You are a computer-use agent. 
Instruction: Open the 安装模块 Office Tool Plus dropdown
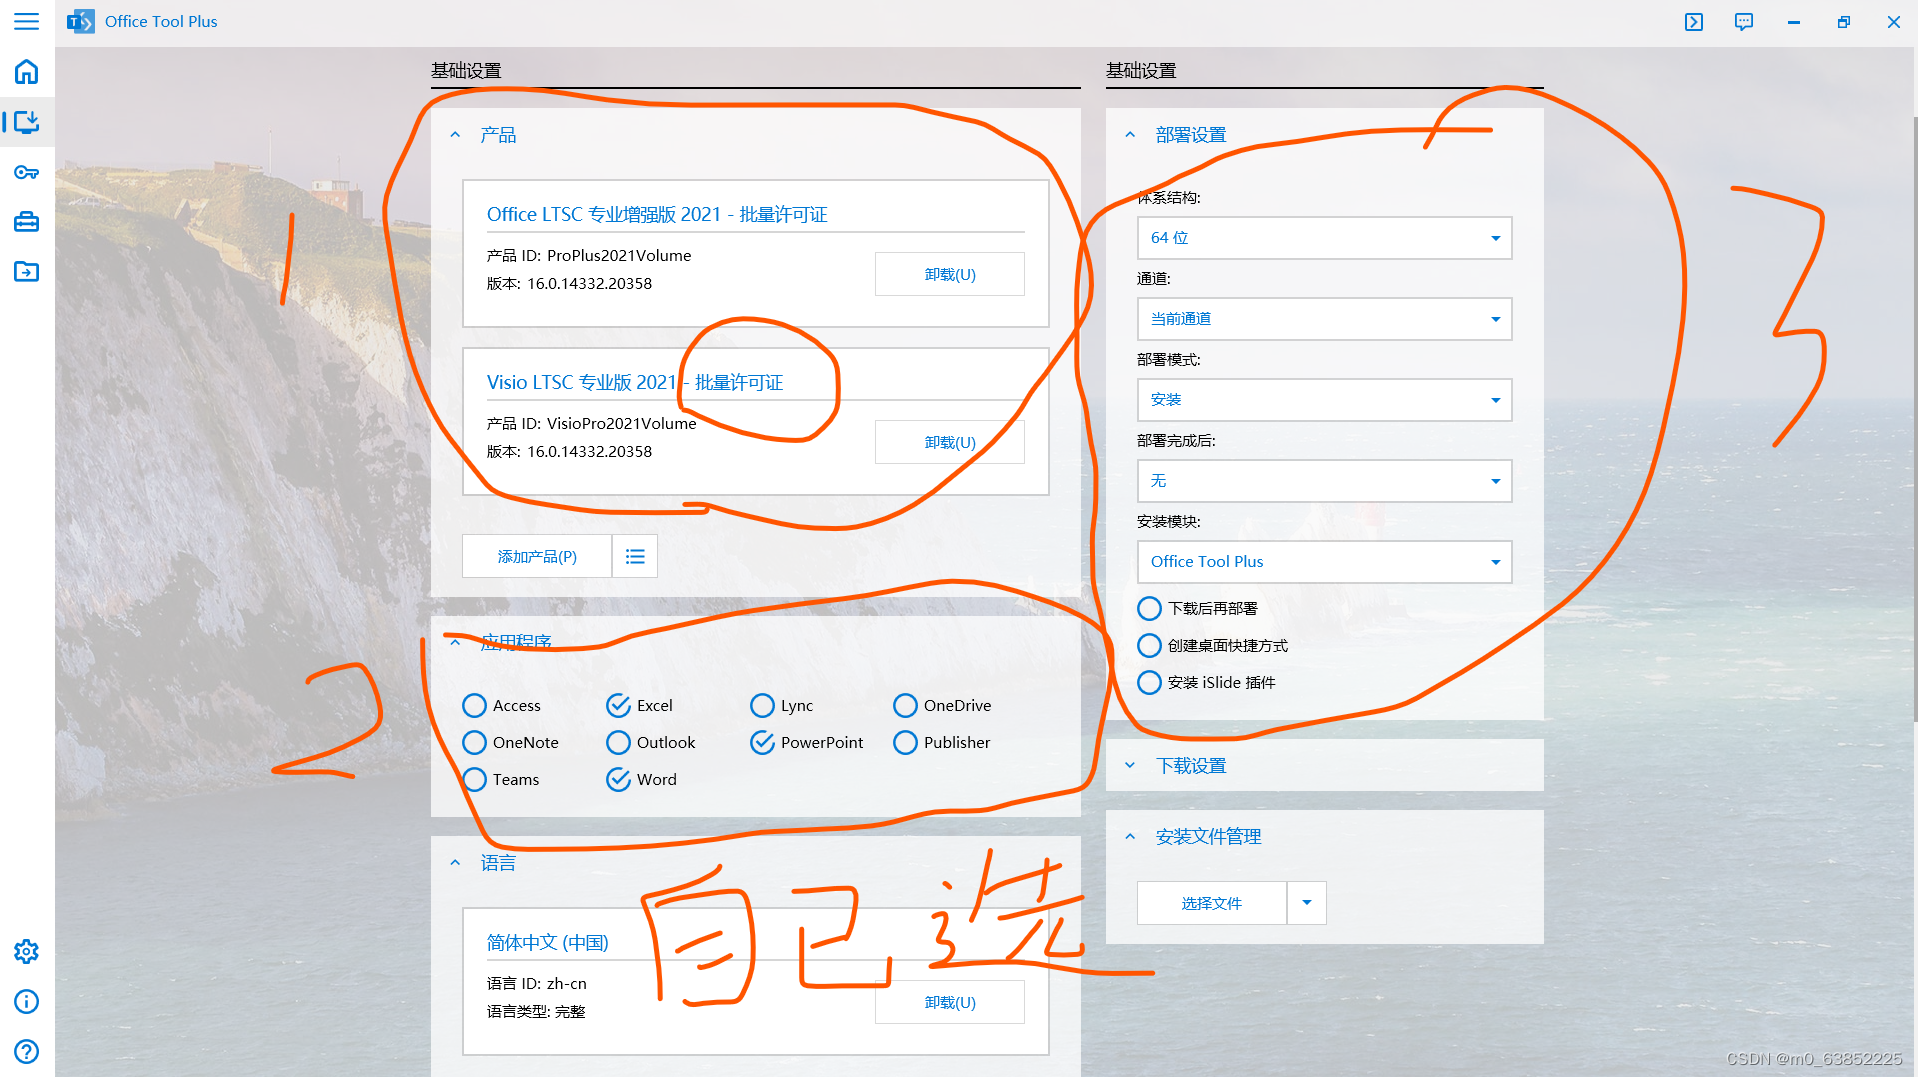(1324, 562)
